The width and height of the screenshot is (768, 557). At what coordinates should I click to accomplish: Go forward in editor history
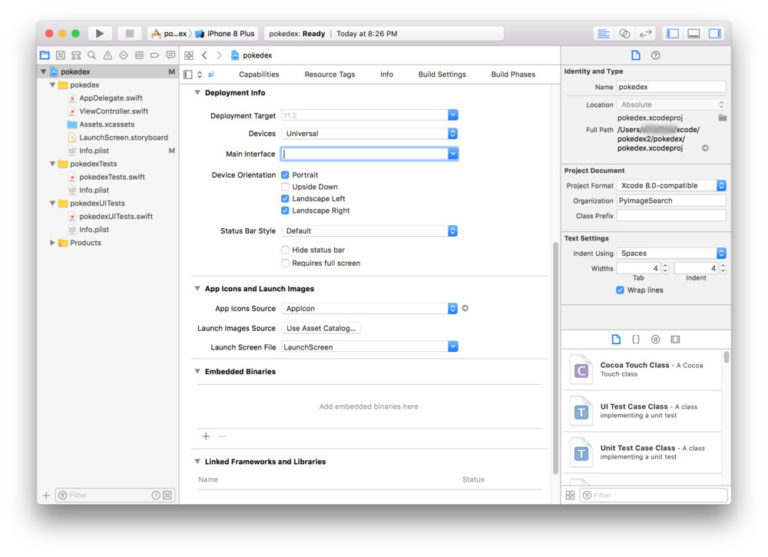pyautogui.click(x=219, y=55)
